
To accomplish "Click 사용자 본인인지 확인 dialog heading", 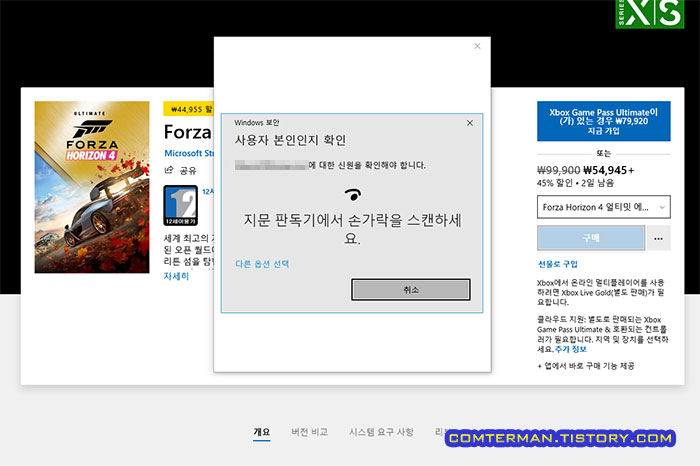I will (291, 140).
